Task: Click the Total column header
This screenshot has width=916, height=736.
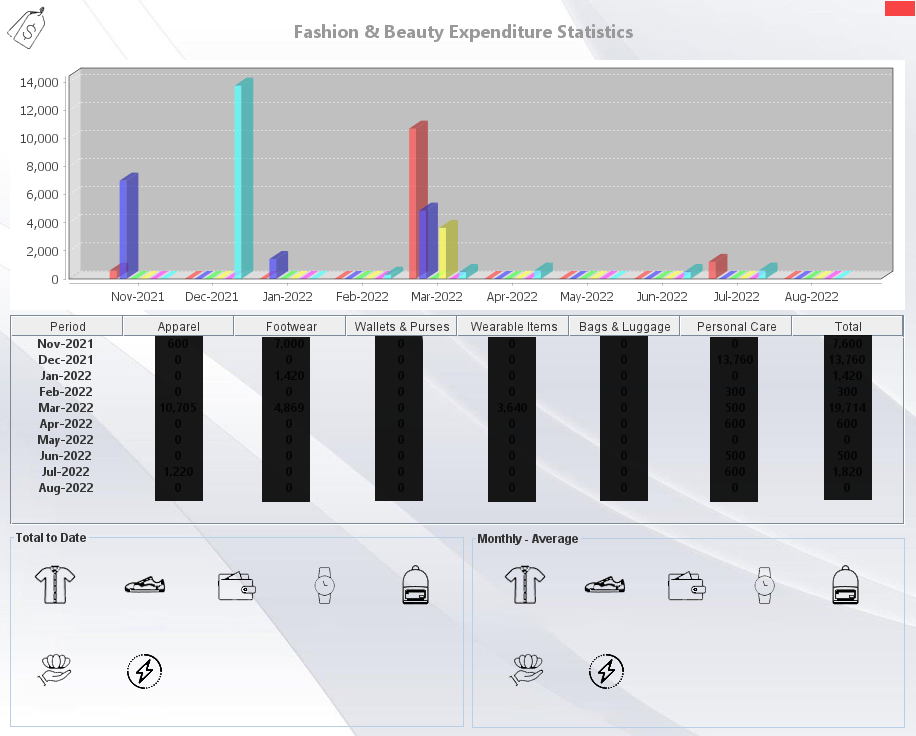Action: click(x=848, y=326)
